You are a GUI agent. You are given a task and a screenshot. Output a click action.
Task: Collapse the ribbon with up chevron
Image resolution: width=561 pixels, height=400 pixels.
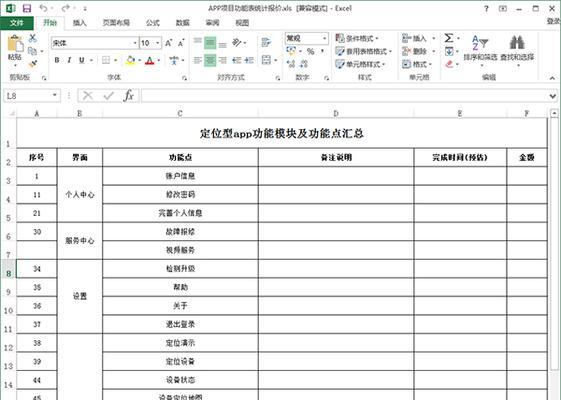pyautogui.click(x=552, y=78)
